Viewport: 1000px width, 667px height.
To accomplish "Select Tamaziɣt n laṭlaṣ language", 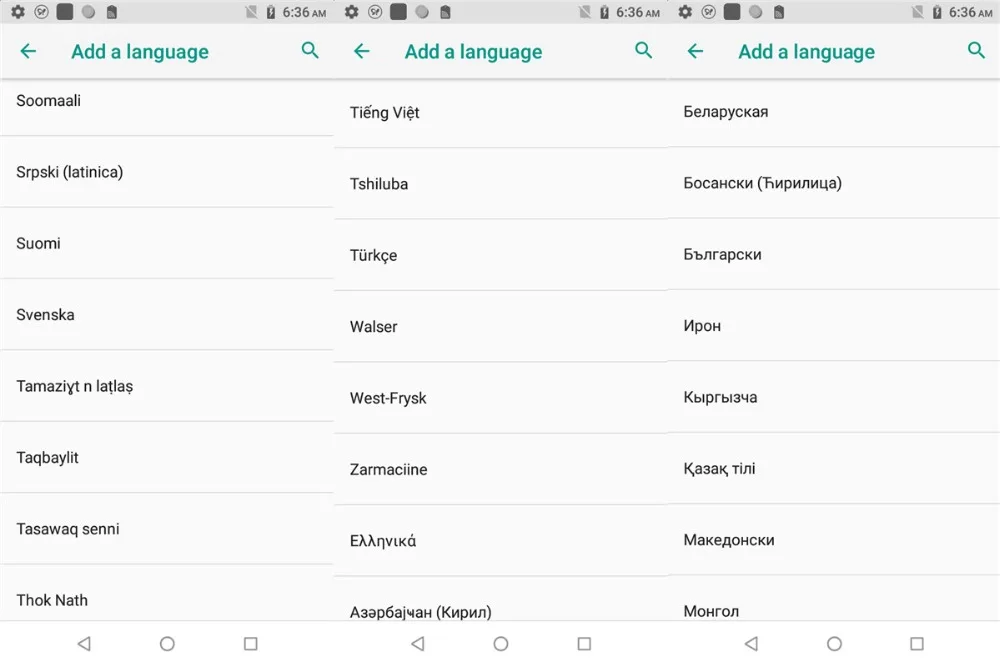I will [x=167, y=386].
